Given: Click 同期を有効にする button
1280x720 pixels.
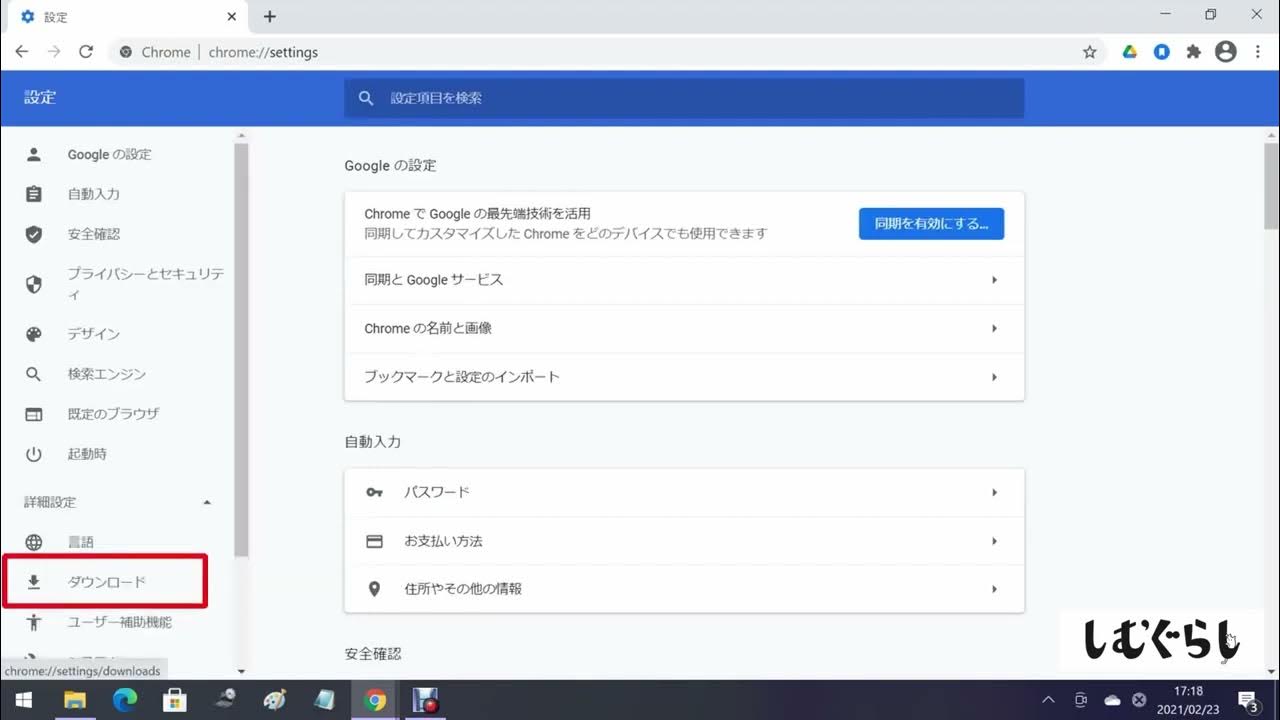Looking at the screenshot, I should tap(931, 224).
